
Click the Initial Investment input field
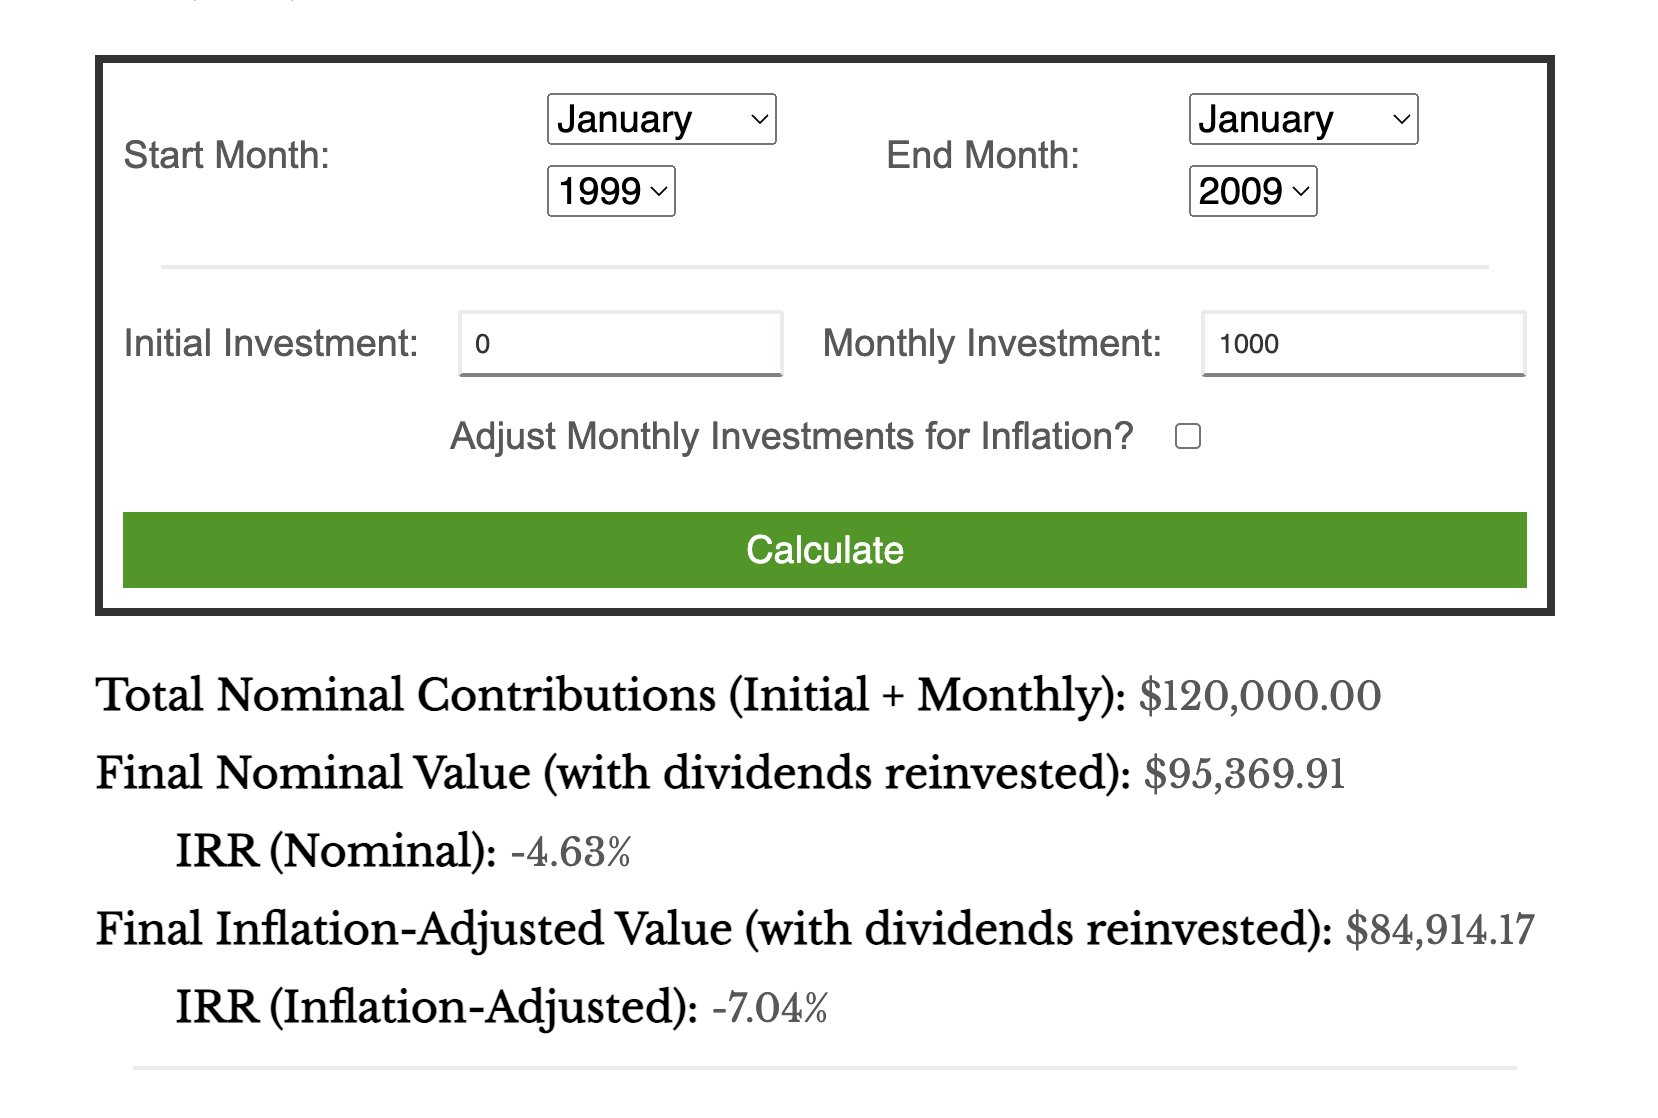tap(620, 344)
